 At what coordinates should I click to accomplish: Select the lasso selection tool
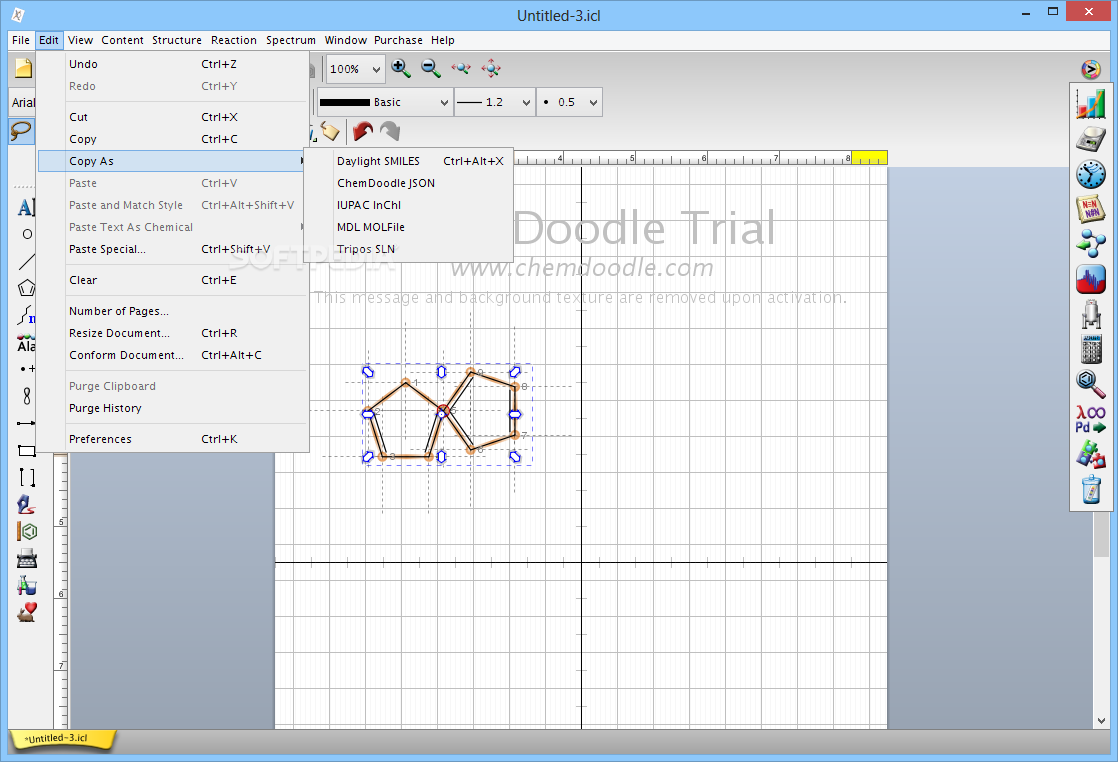pos(21,131)
